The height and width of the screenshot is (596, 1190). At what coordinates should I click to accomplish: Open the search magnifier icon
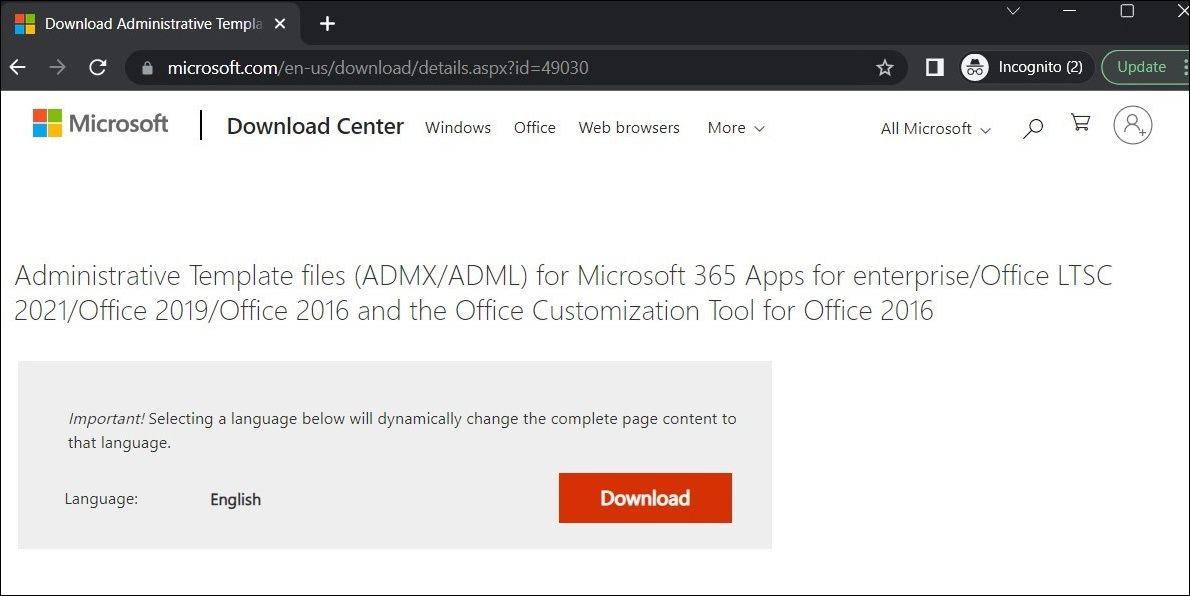[1032, 128]
